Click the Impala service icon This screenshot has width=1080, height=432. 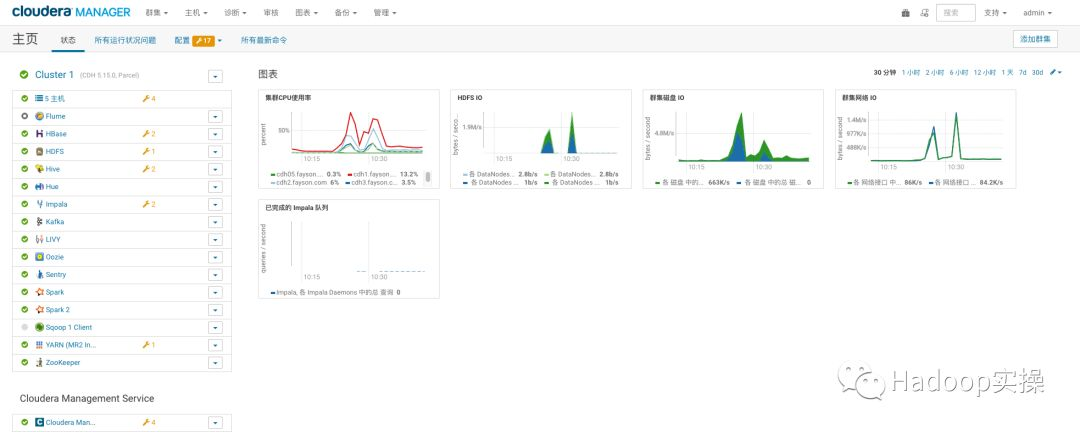40,204
